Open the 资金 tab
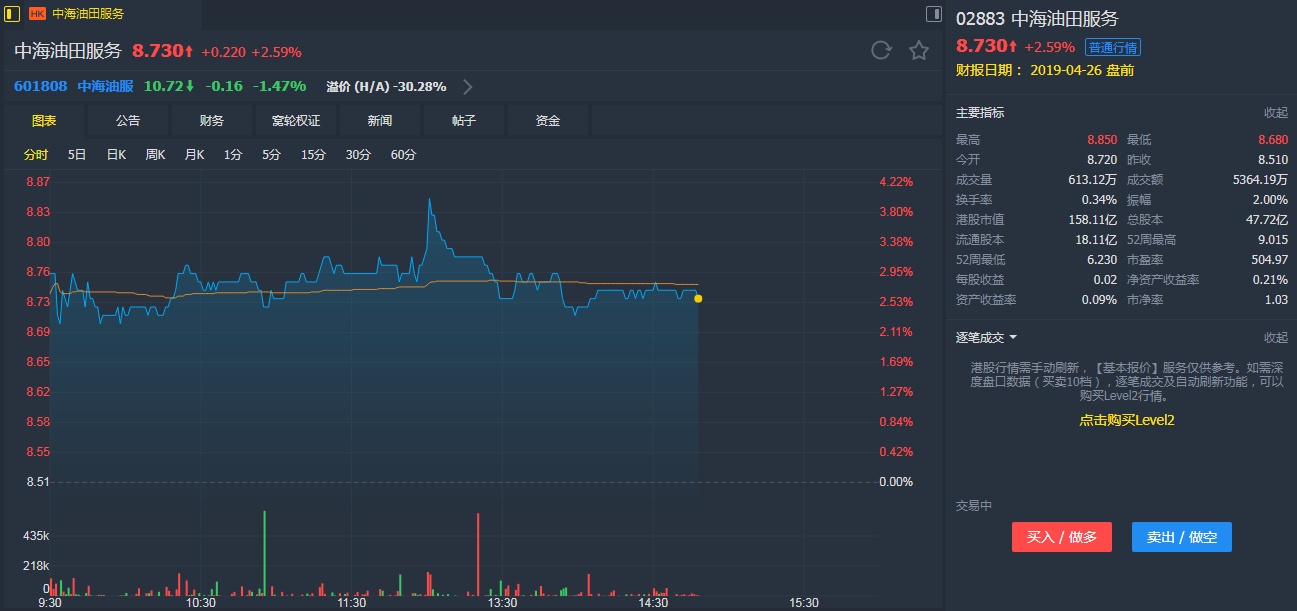This screenshot has height=611, width=1297. 548,121
